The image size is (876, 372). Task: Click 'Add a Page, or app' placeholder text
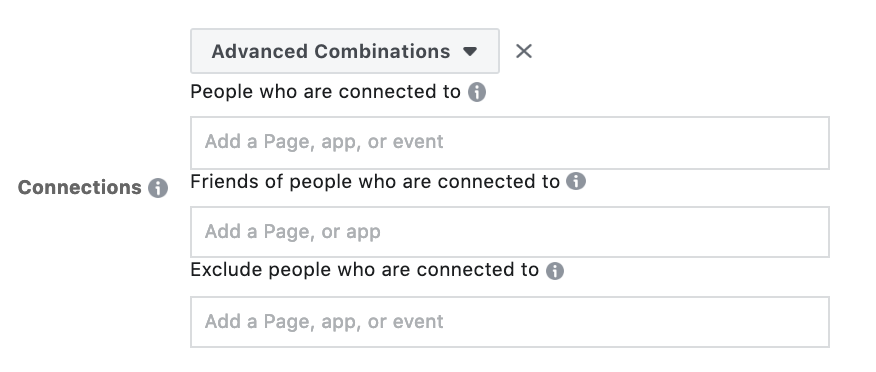click(293, 231)
